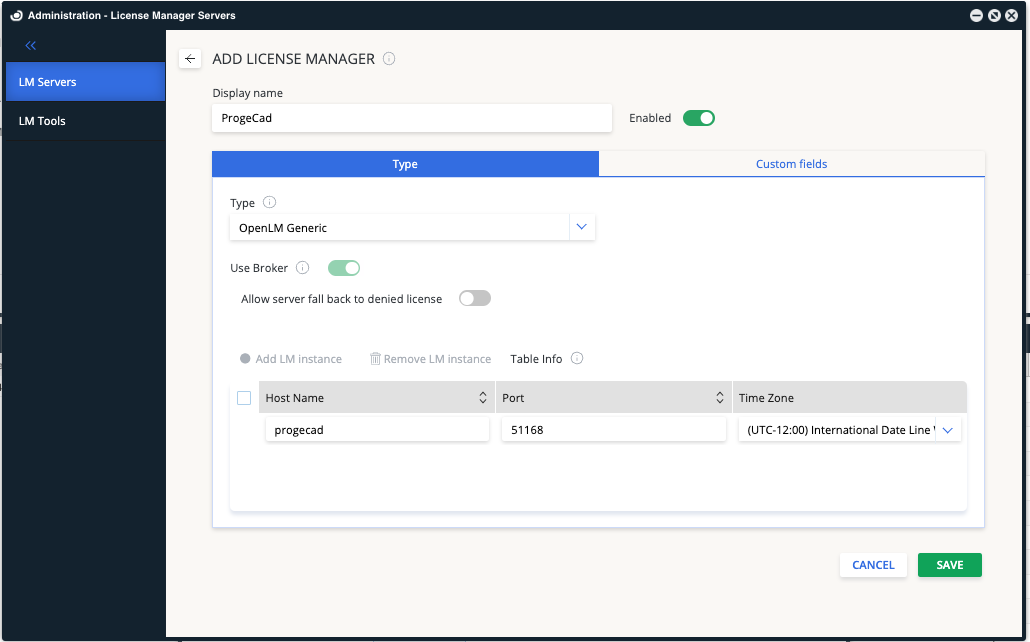Screen dimensions: 1030x642
Task: Click the info icon beside Use Broker
Action: pos(303,267)
